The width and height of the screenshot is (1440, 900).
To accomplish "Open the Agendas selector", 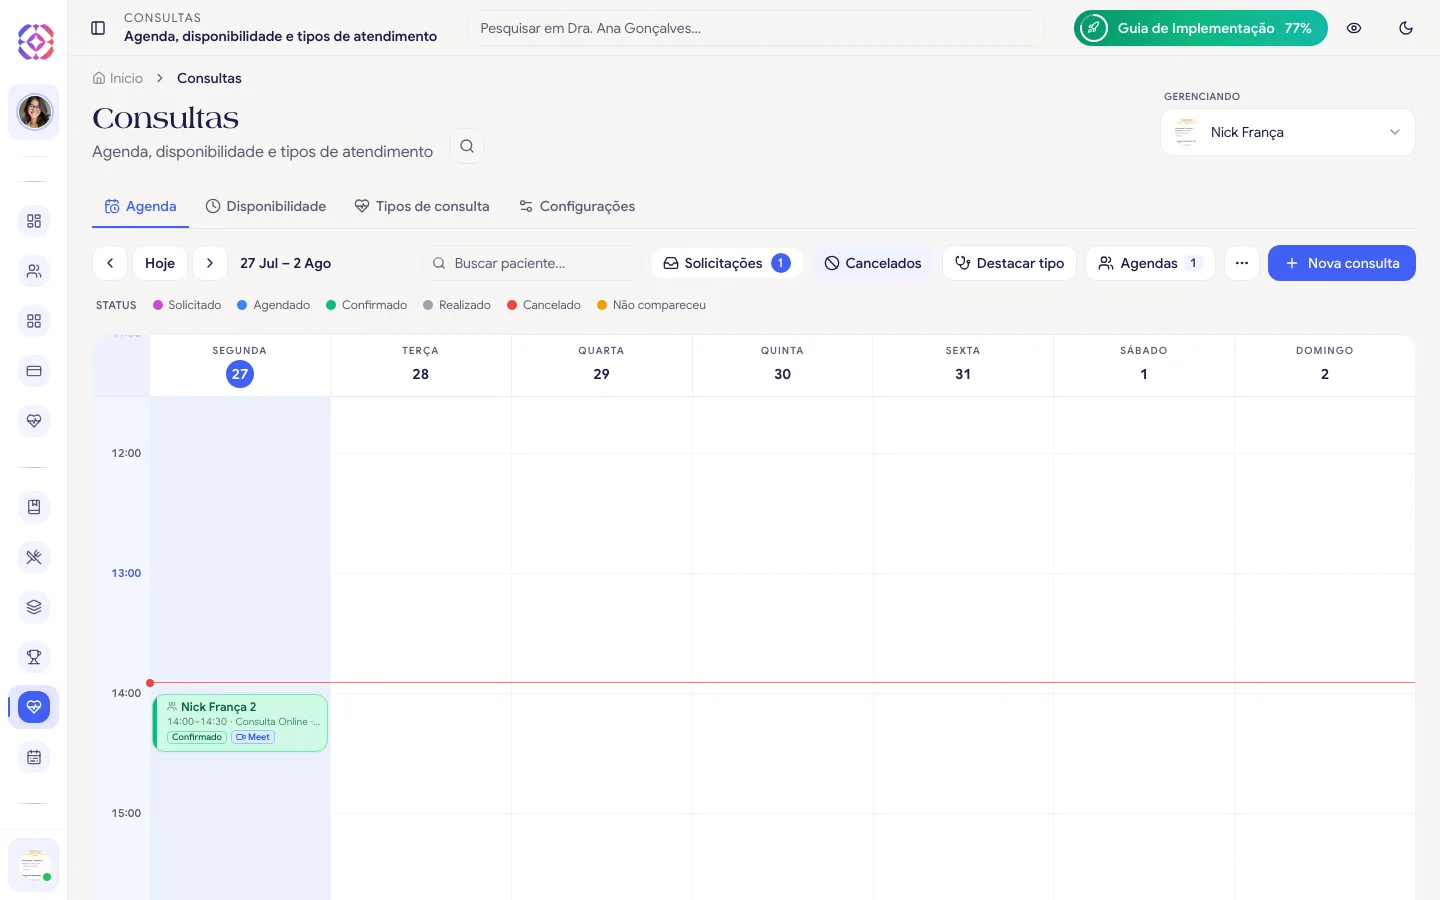I will tap(1150, 263).
